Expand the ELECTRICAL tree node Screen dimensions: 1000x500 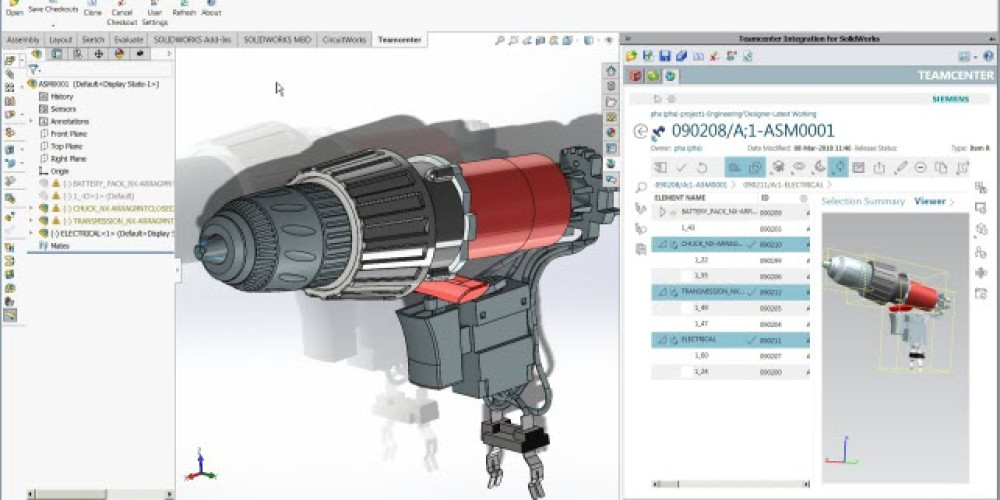31,233
